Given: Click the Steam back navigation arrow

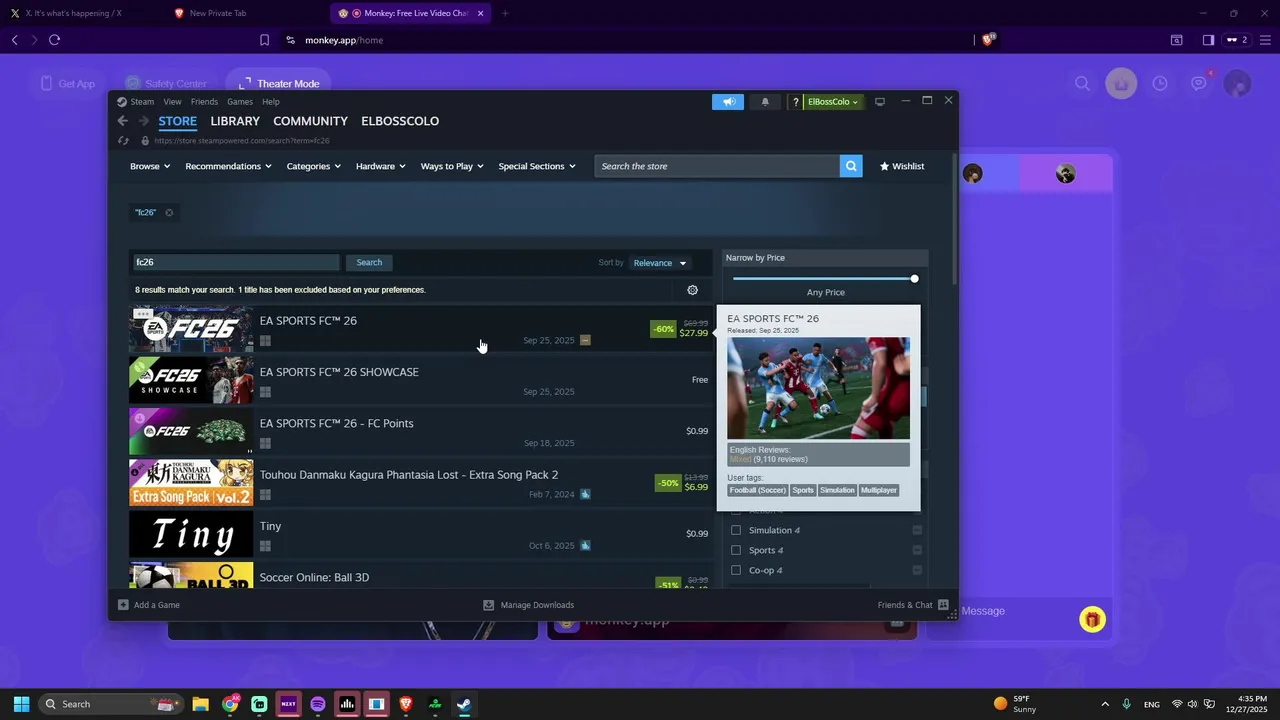Looking at the screenshot, I should coord(122,121).
